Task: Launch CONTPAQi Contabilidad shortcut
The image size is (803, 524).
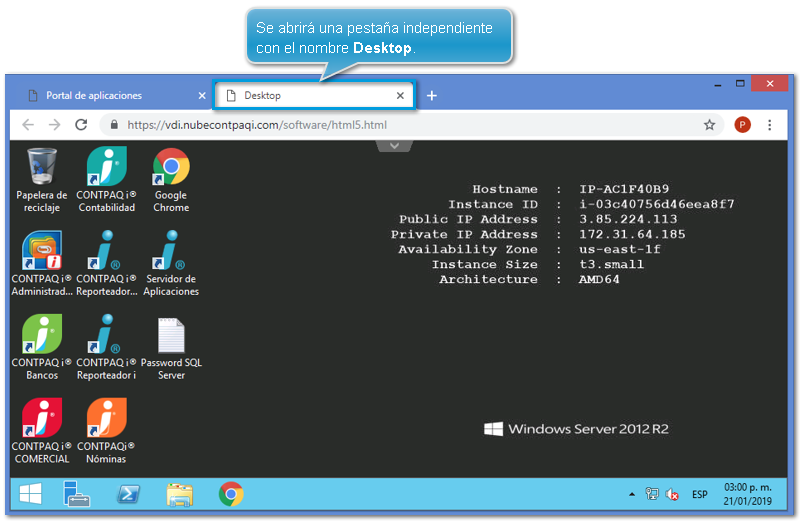Action: click(107, 180)
